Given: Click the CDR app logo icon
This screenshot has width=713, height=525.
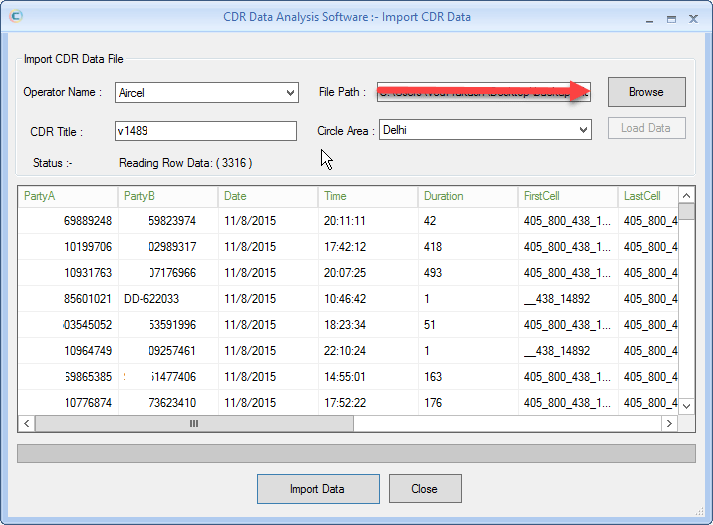Looking at the screenshot, I should click(x=16, y=16).
